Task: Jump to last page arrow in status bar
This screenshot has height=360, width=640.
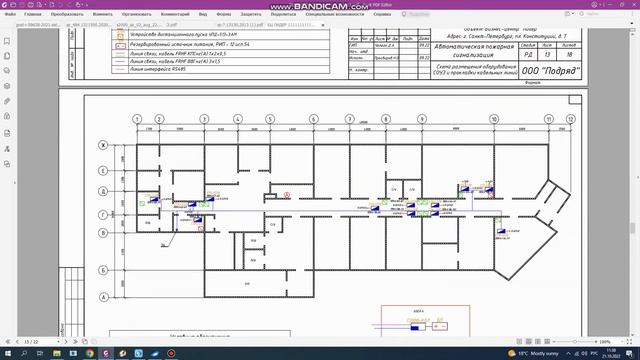Action: [x=75, y=342]
